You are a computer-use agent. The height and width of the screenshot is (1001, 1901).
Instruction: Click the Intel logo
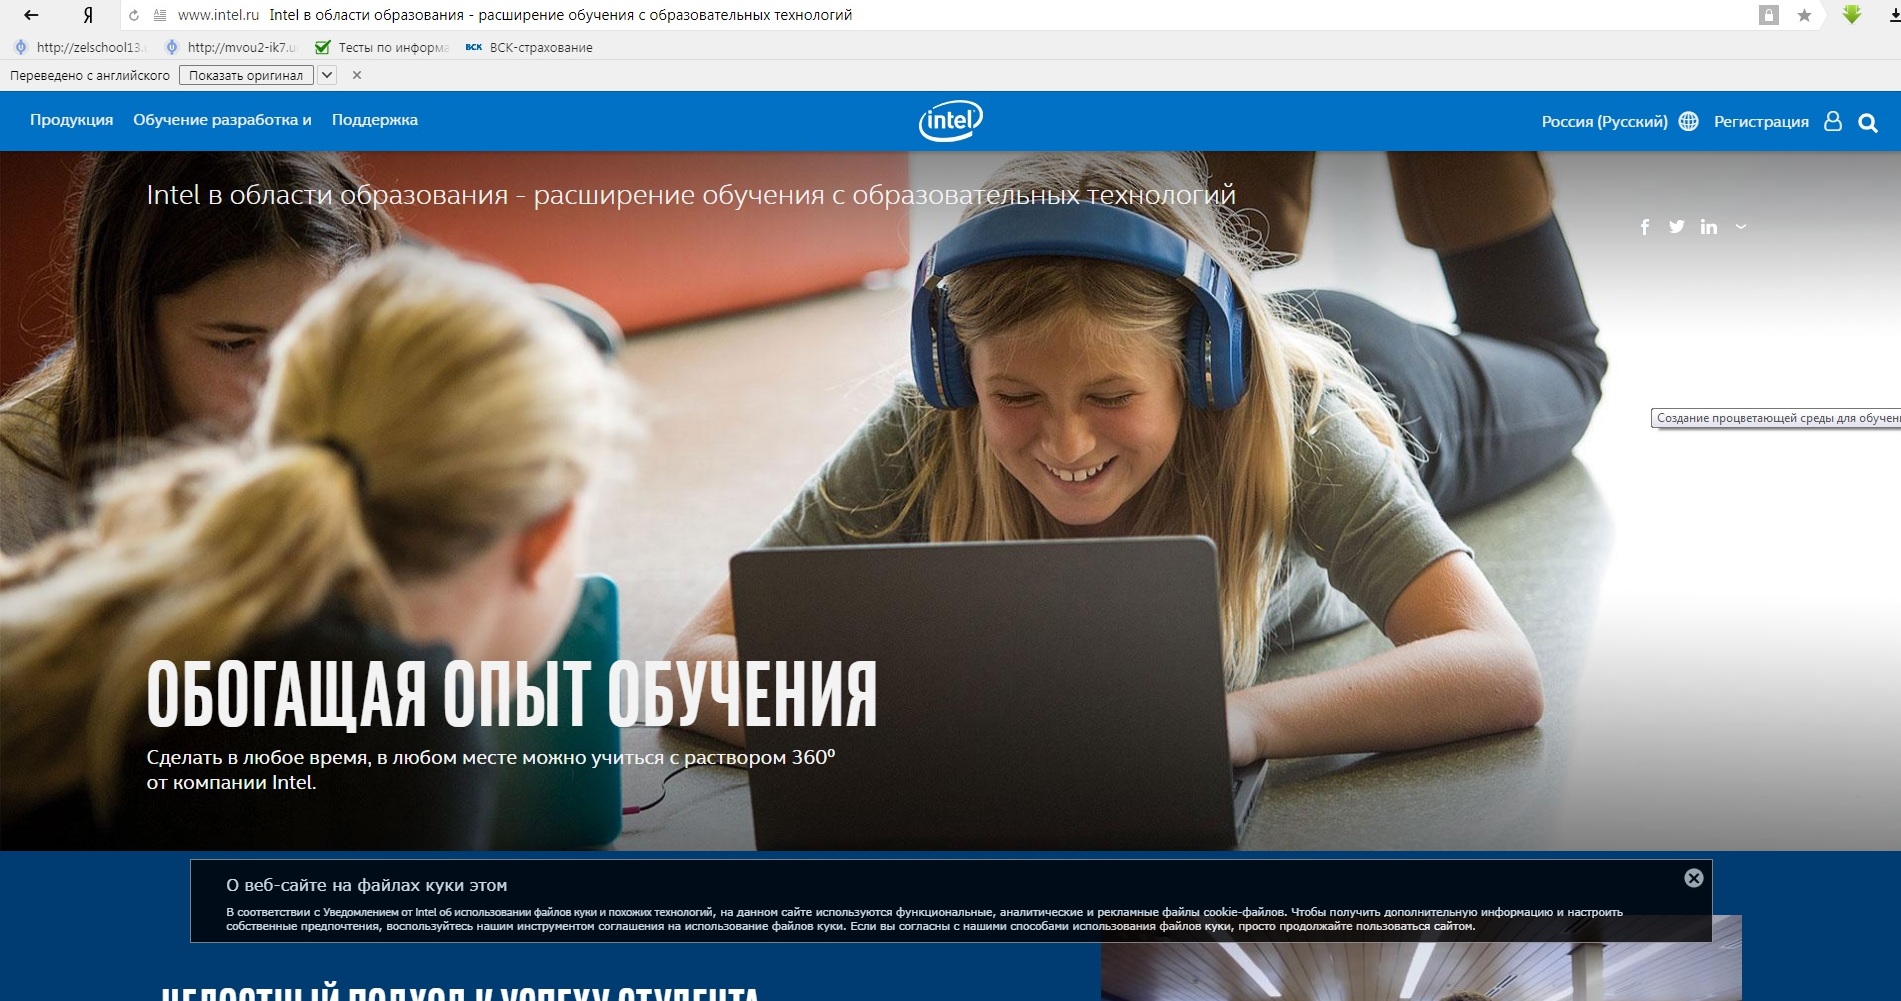click(951, 121)
